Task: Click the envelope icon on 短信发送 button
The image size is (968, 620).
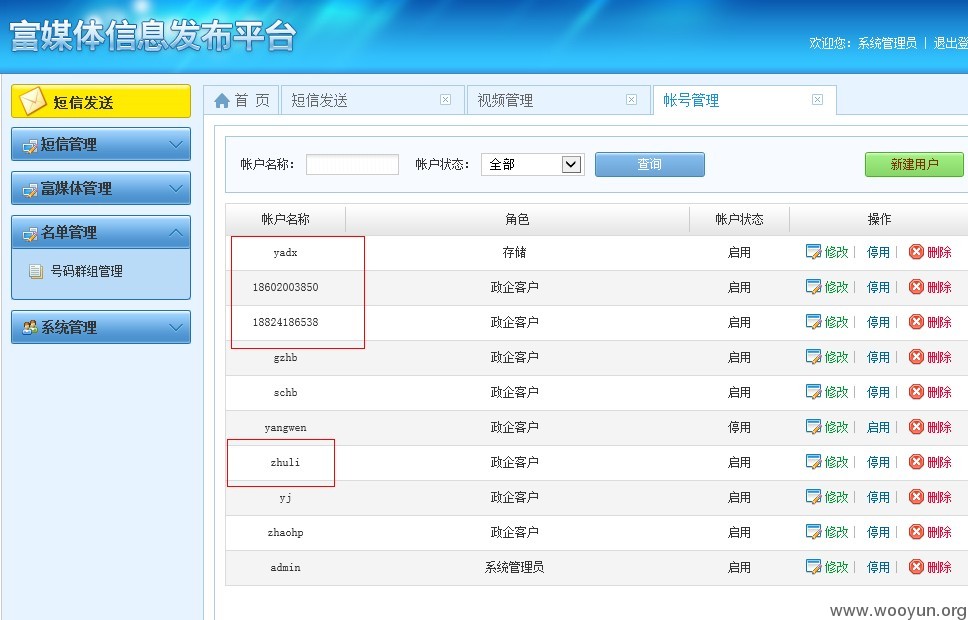Action: 32,101
